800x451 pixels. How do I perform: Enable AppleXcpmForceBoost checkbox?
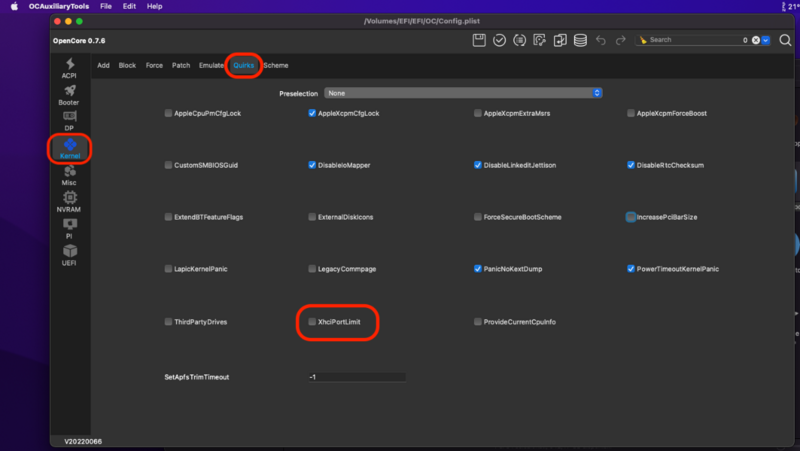click(x=631, y=113)
